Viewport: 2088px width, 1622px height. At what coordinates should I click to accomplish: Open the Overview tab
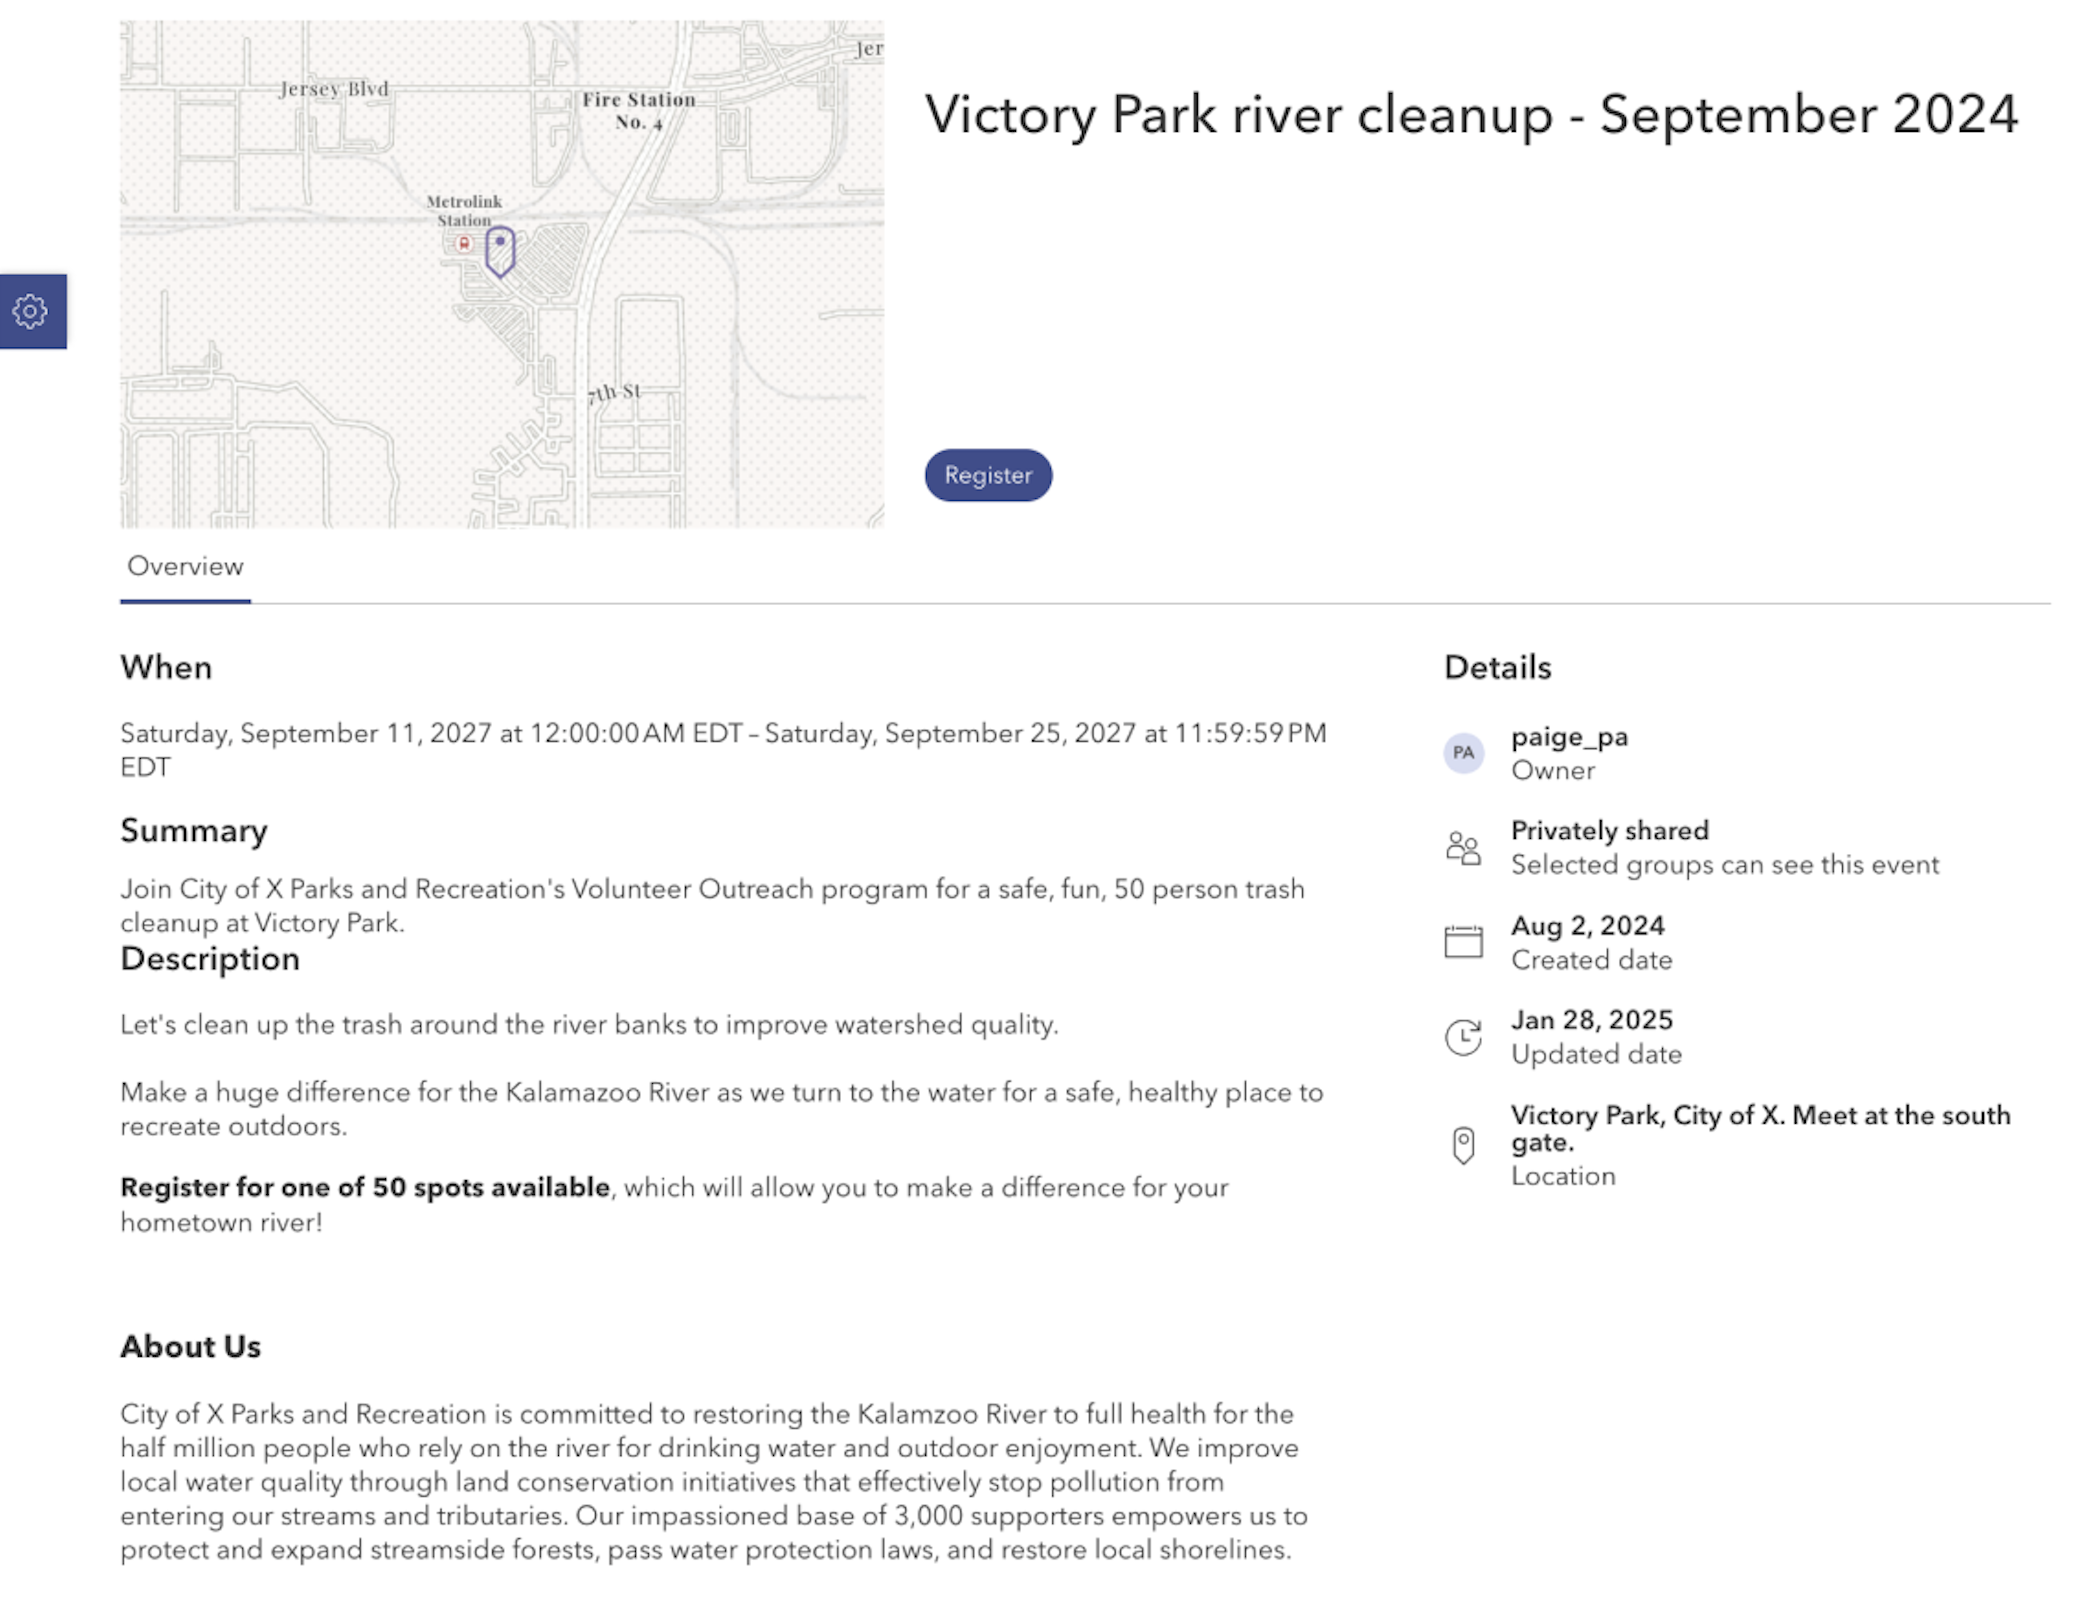(x=184, y=567)
